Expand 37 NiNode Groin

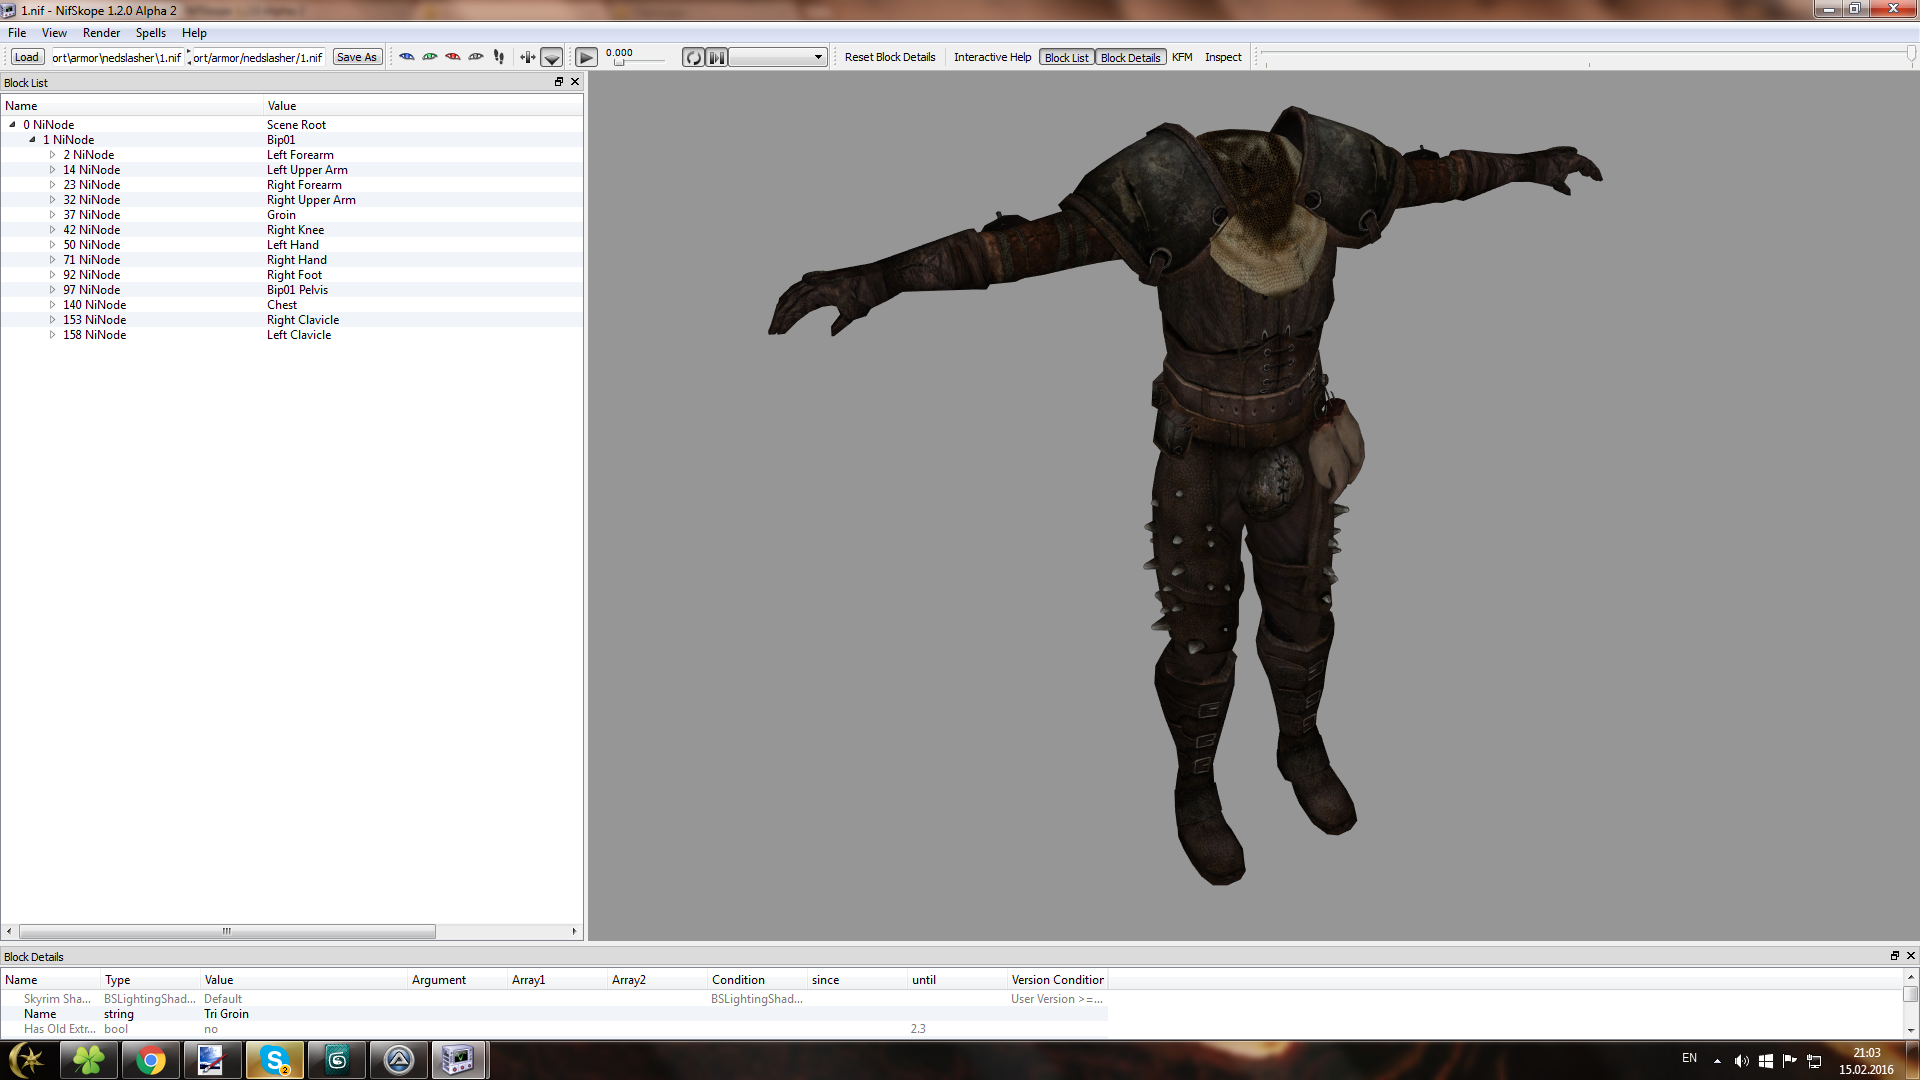(52, 215)
